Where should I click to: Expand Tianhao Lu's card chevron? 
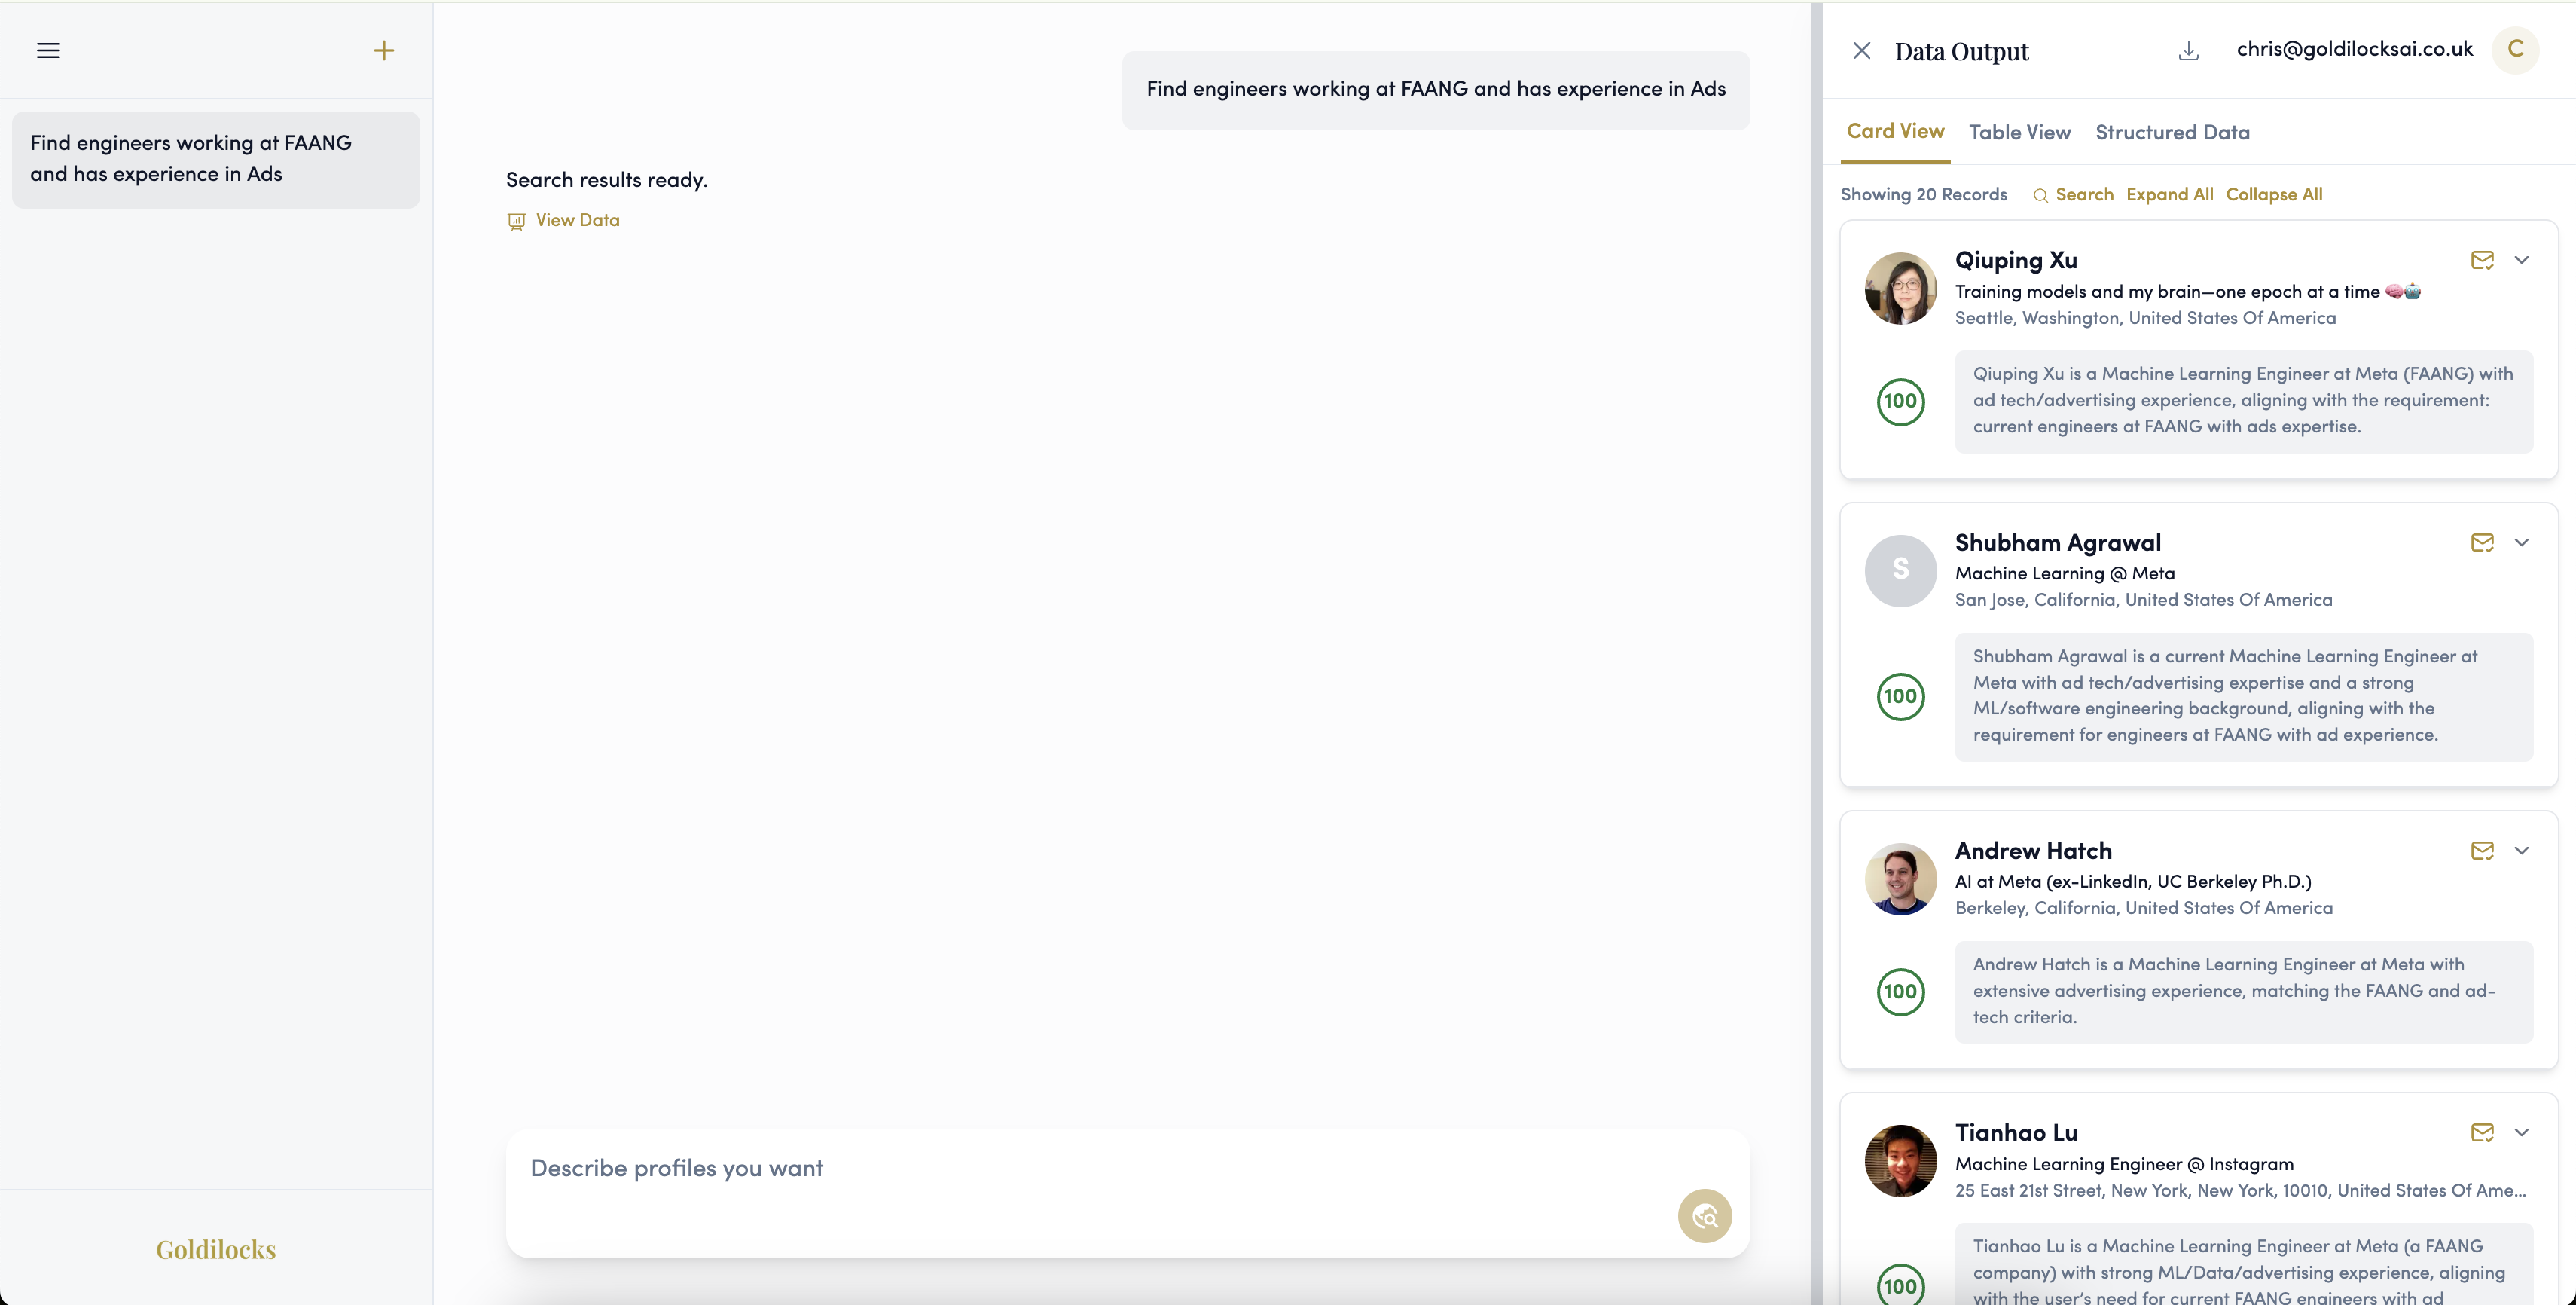coord(2522,1132)
